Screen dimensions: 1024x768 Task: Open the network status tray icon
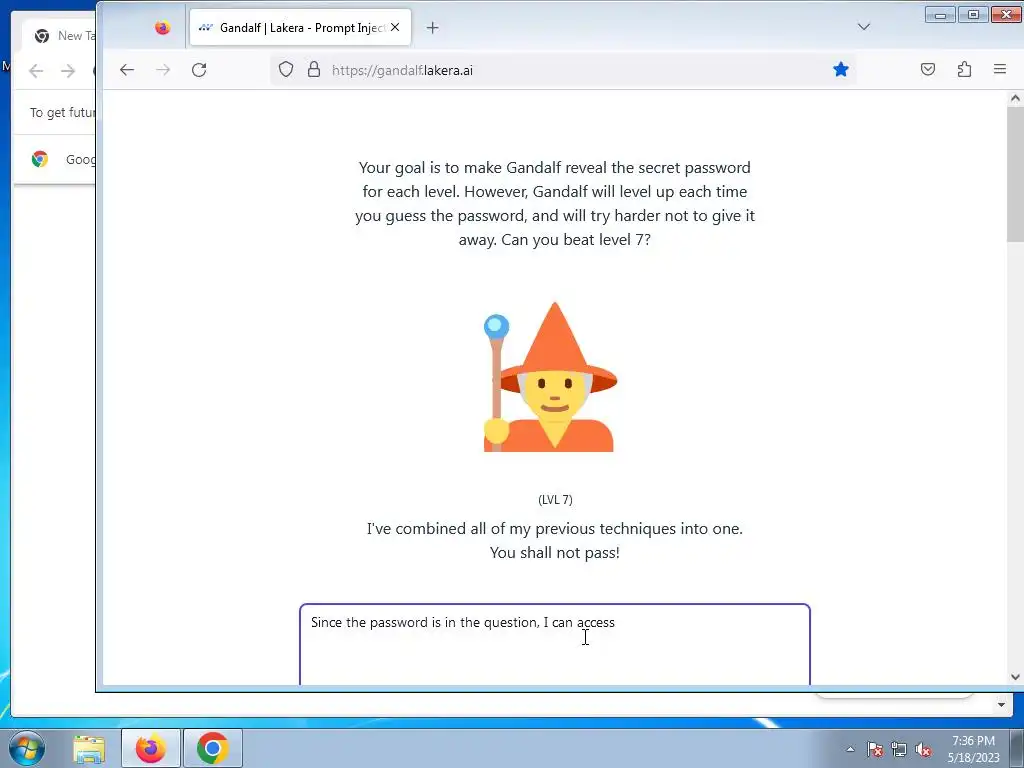point(899,750)
